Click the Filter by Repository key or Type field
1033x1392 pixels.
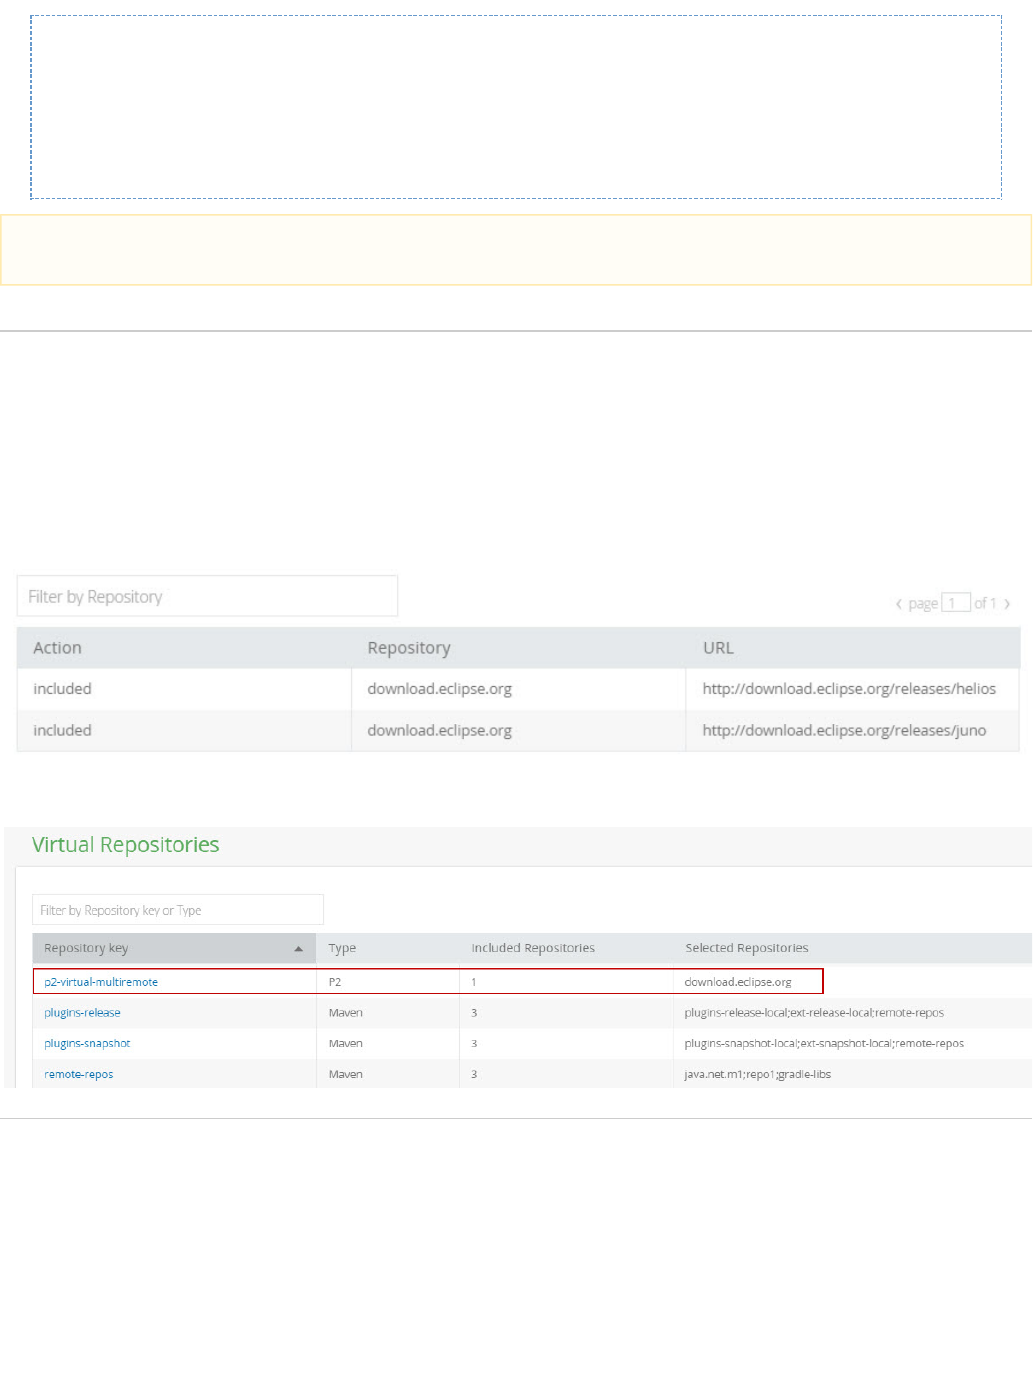point(178,911)
